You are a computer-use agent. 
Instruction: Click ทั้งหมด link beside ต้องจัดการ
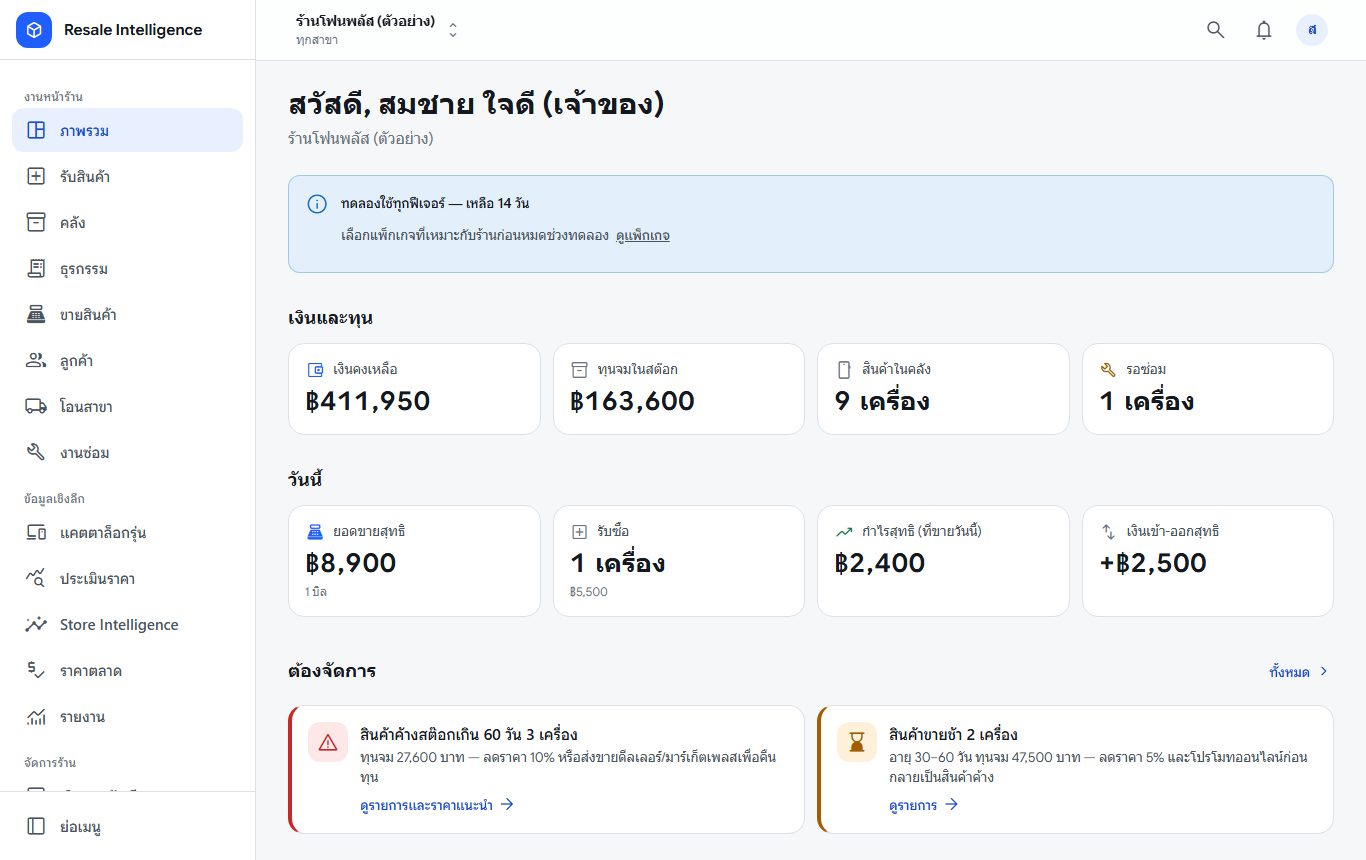pyautogui.click(x=1299, y=672)
